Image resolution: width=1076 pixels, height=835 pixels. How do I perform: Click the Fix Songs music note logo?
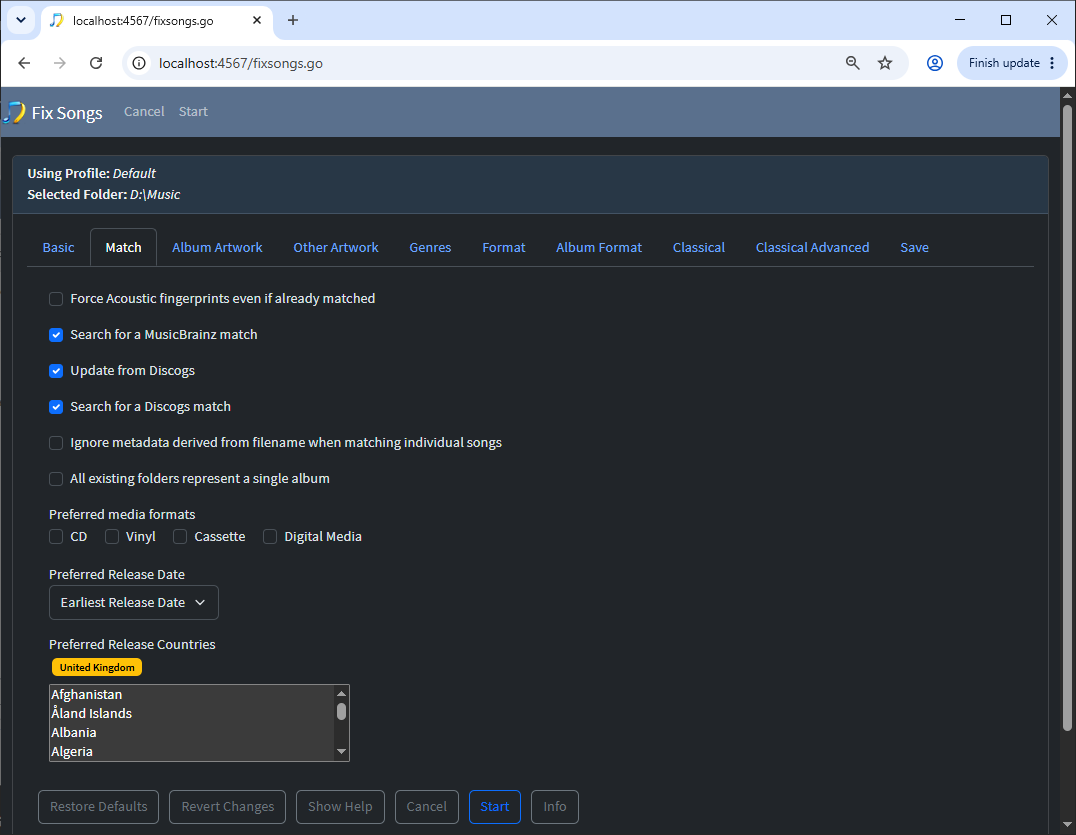(14, 113)
